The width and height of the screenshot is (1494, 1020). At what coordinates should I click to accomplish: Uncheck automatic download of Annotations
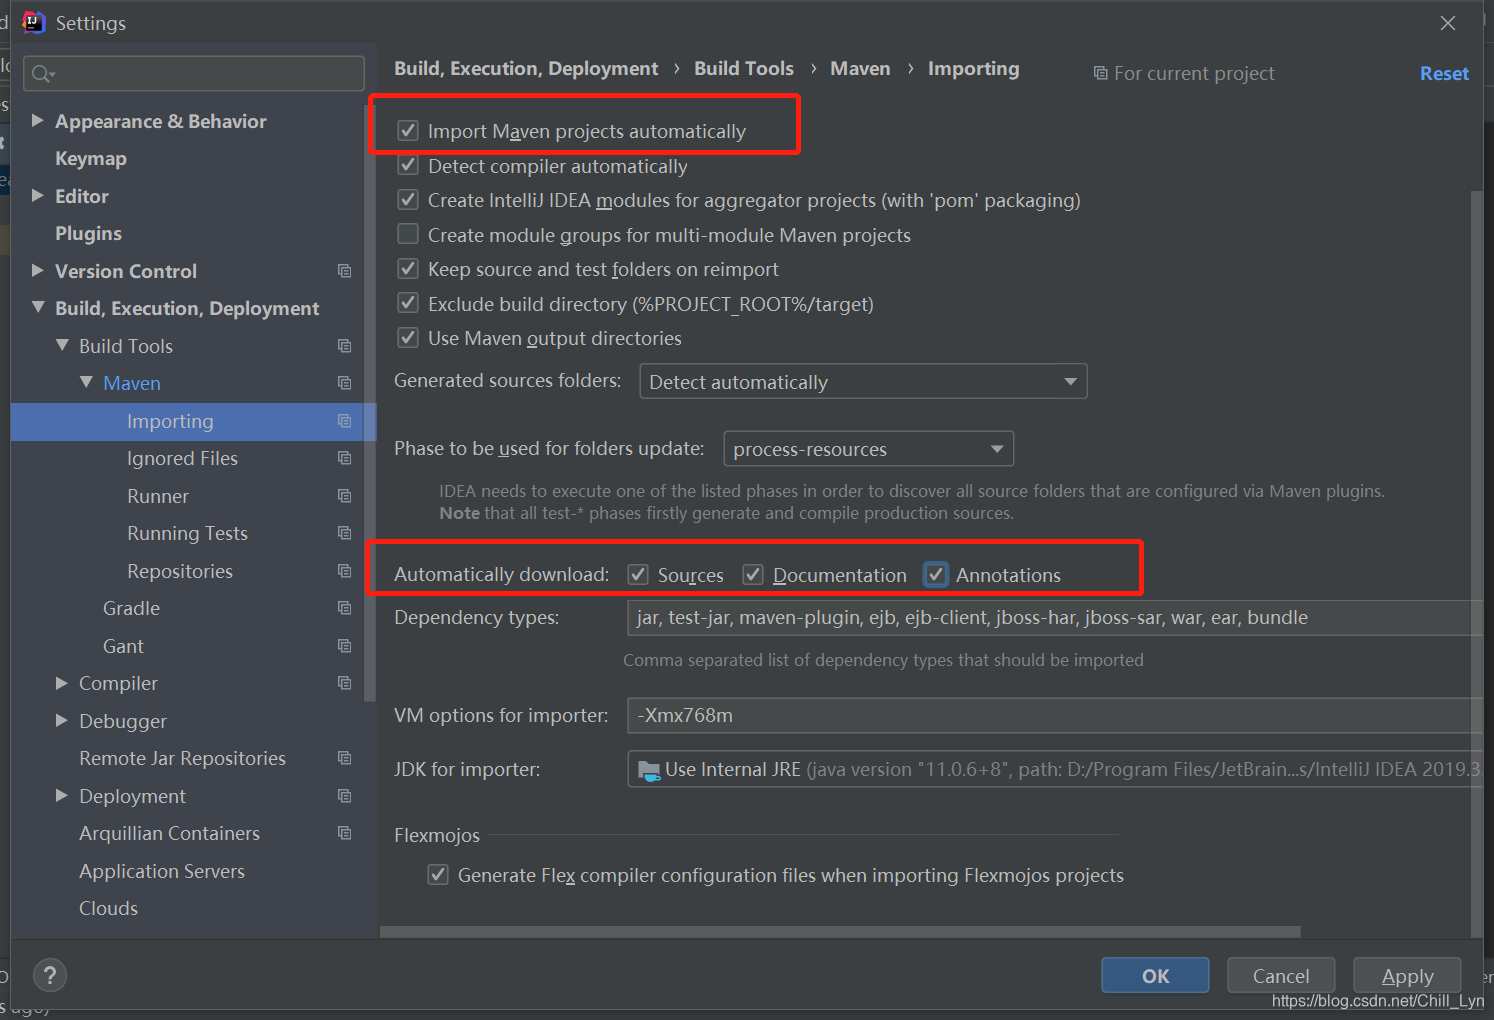(x=936, y=575)
